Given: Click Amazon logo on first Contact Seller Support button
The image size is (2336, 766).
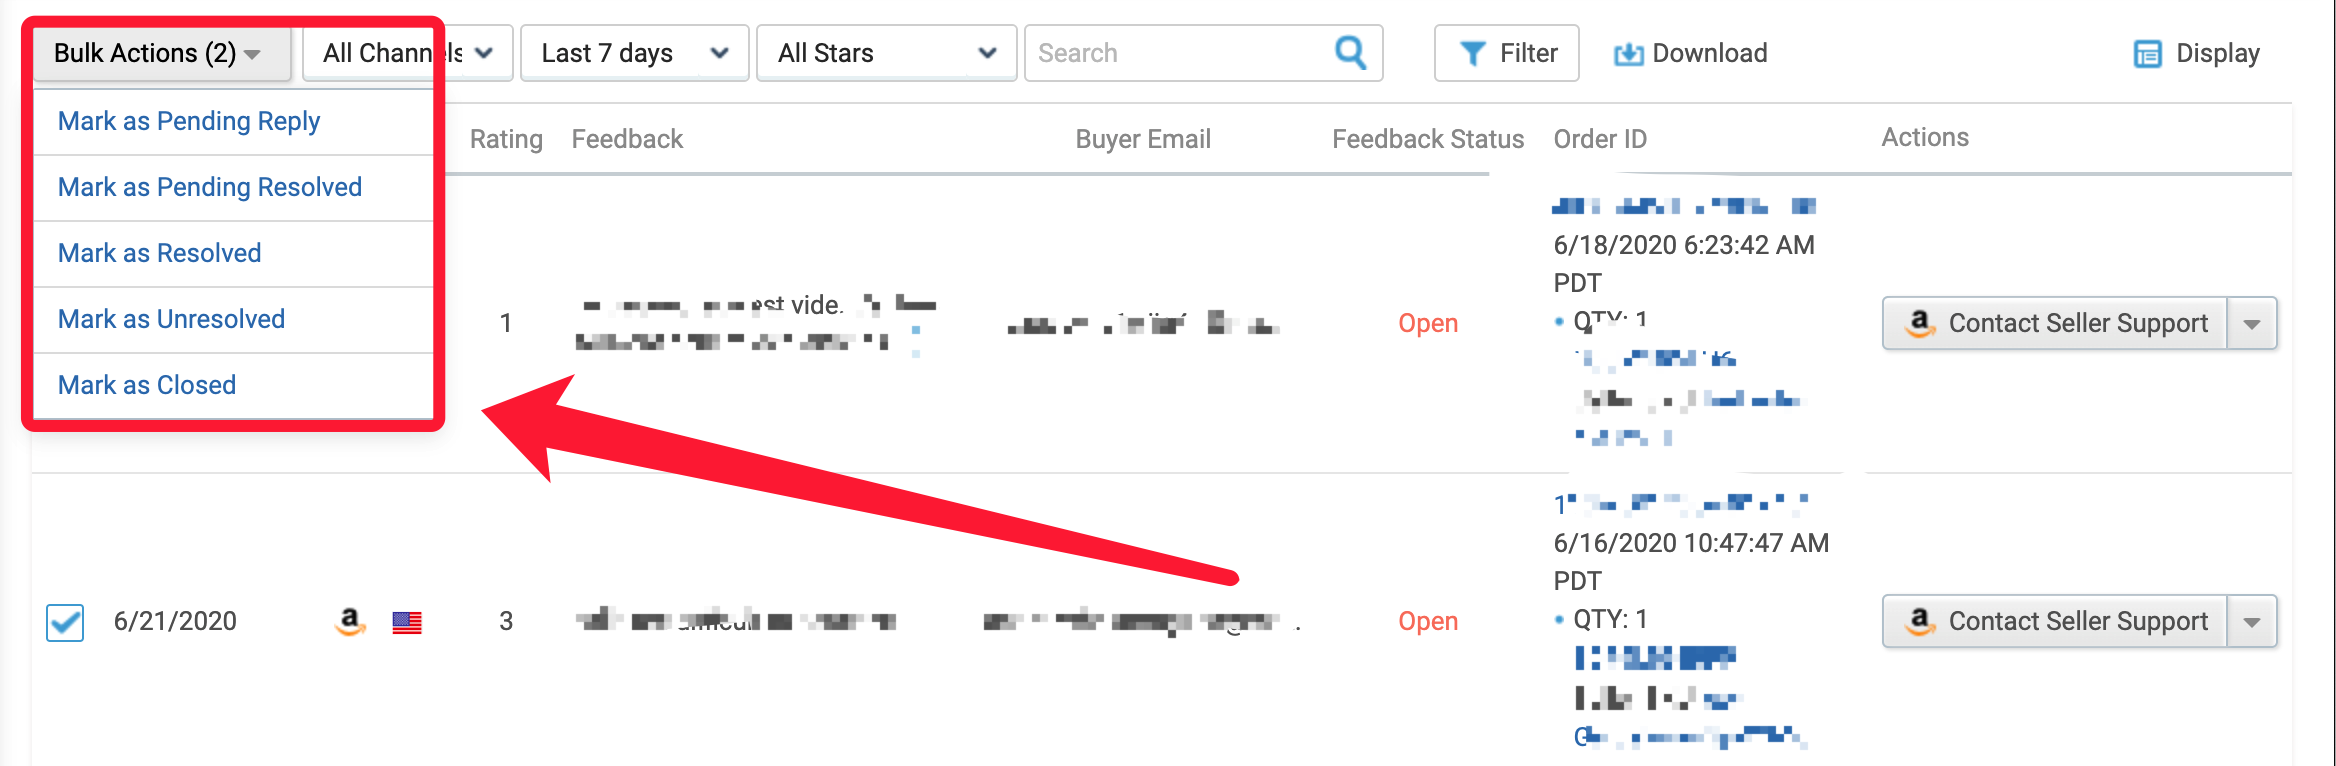Looking at the screenshot, I should [1919, 323].
